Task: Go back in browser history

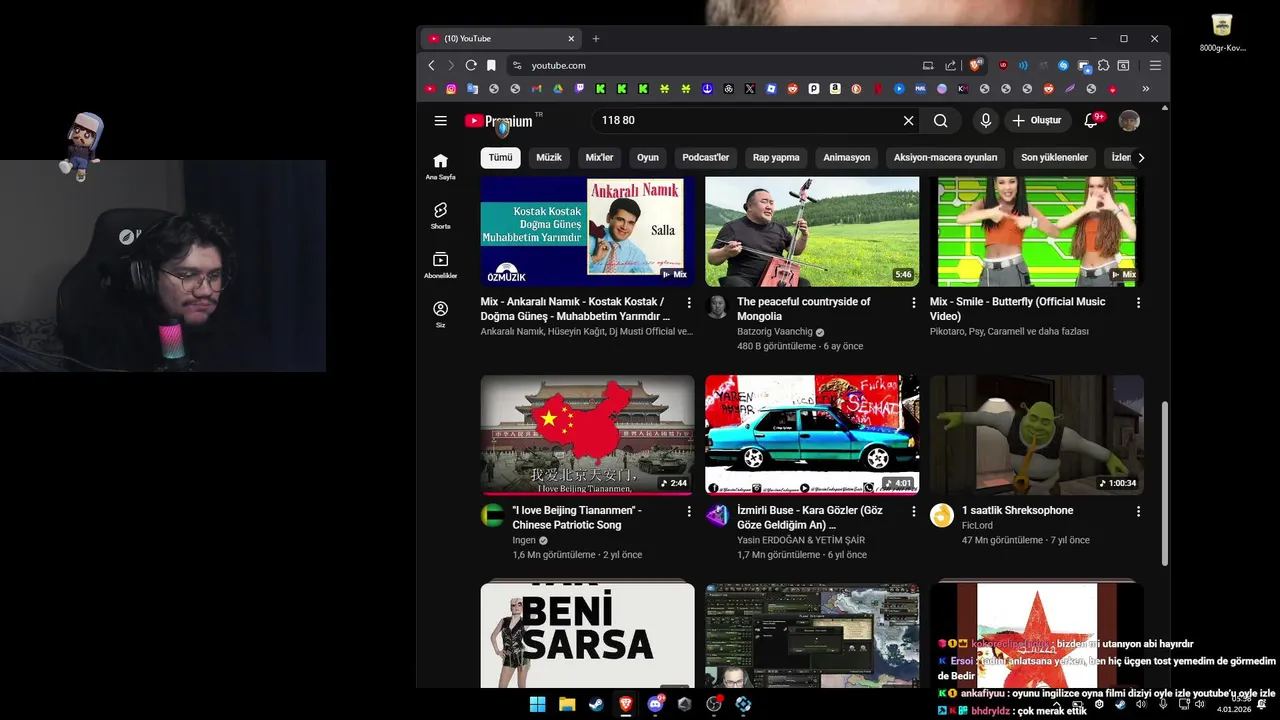Action: tap(431, 65)
